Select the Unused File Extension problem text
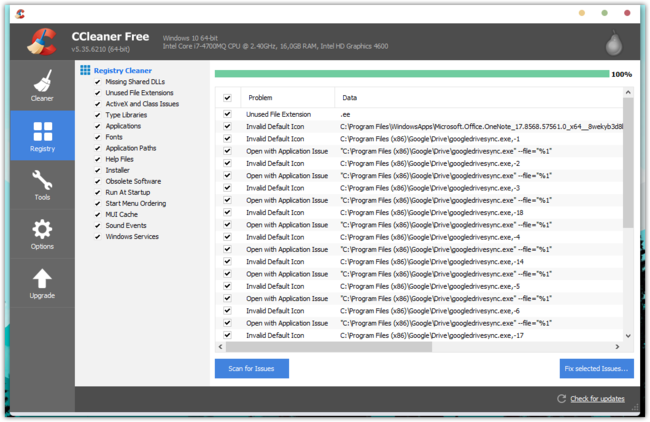This screenshot has height=422, width=650. pos(279,114)
